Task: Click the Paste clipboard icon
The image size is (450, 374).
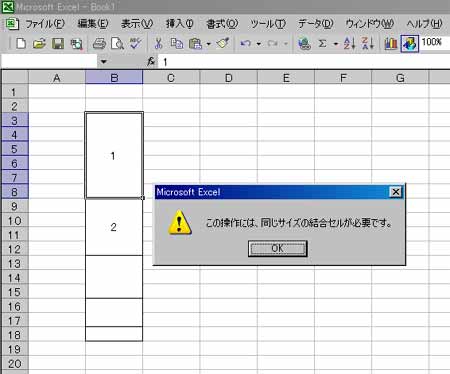Action: point(195,43)
